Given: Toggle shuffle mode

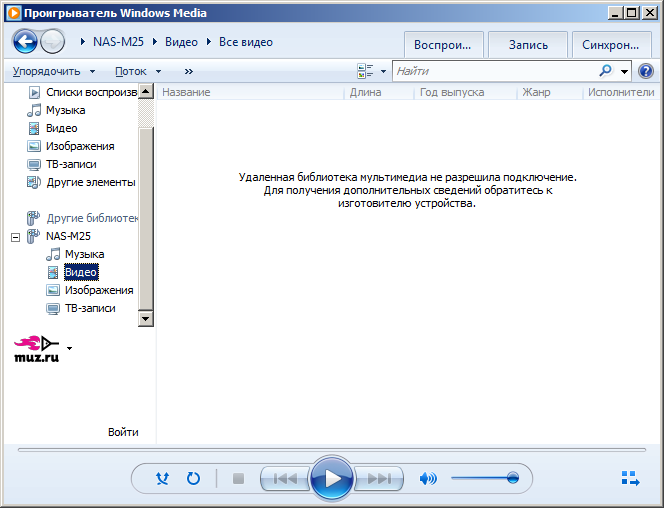Looking at the screenshot, I should coord(162,478).
